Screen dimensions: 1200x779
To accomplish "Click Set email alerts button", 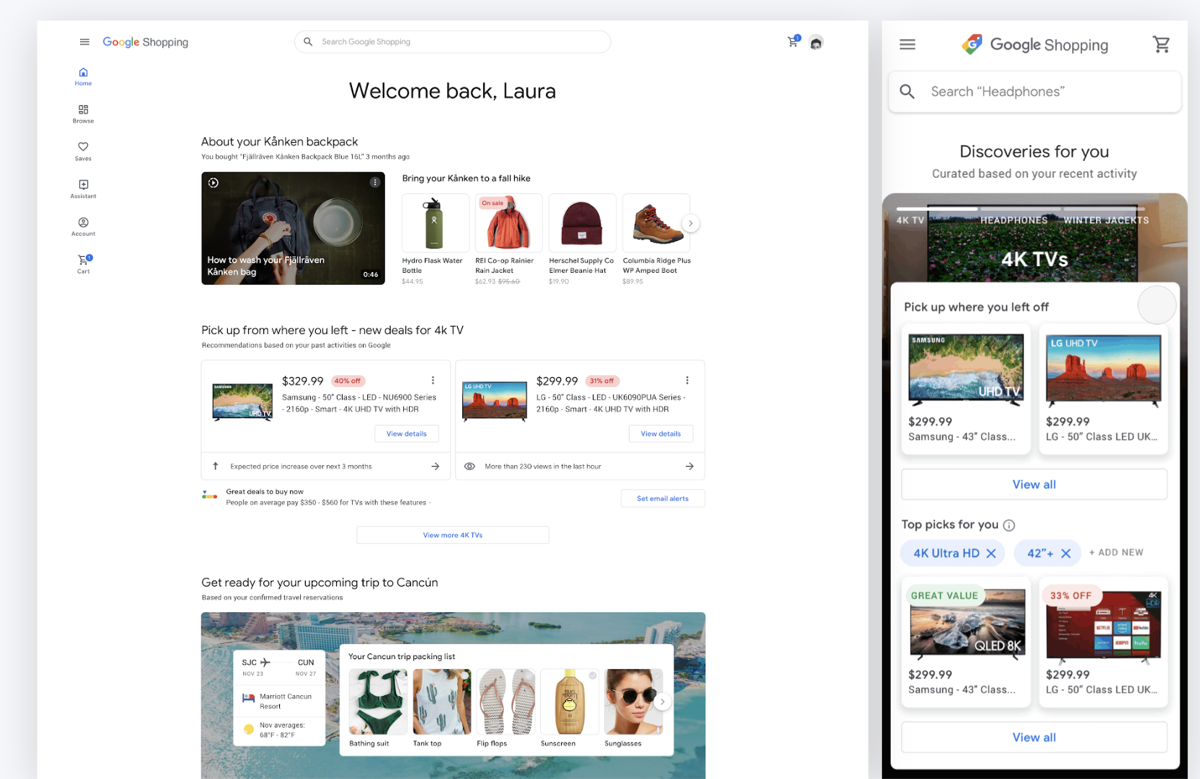I will [x=662, y=498].
